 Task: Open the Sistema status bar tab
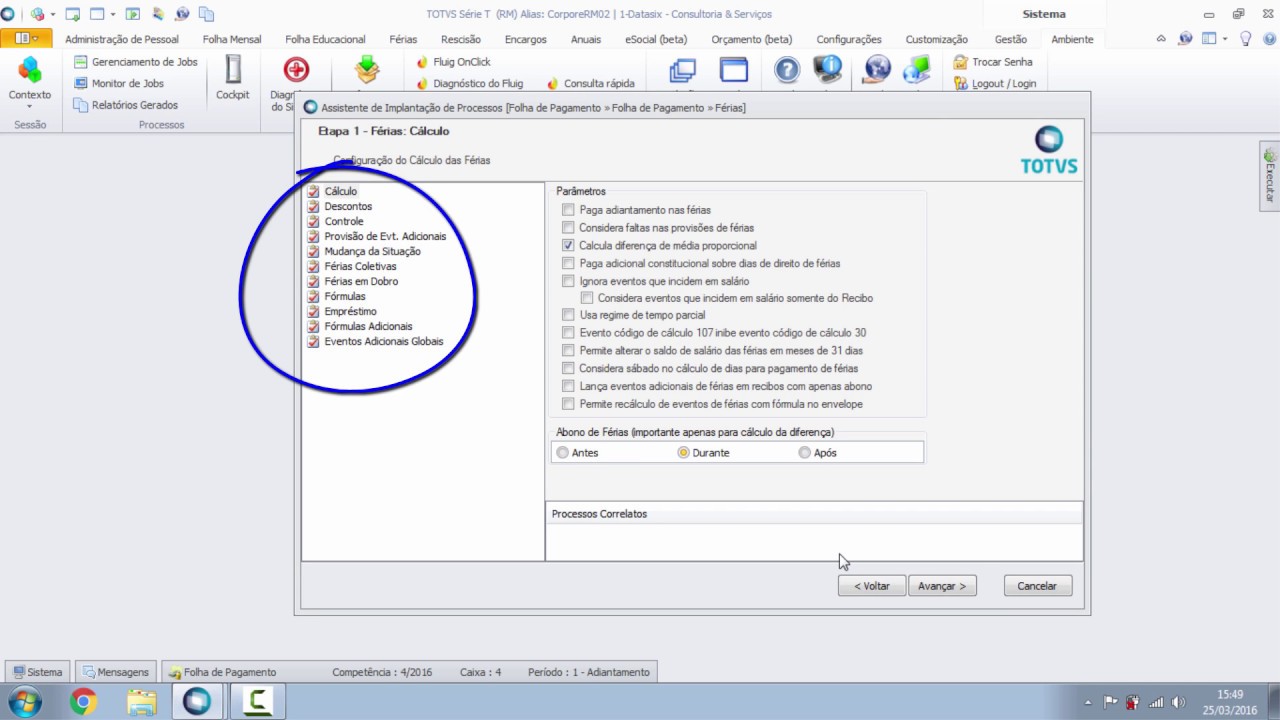point(38,672)
